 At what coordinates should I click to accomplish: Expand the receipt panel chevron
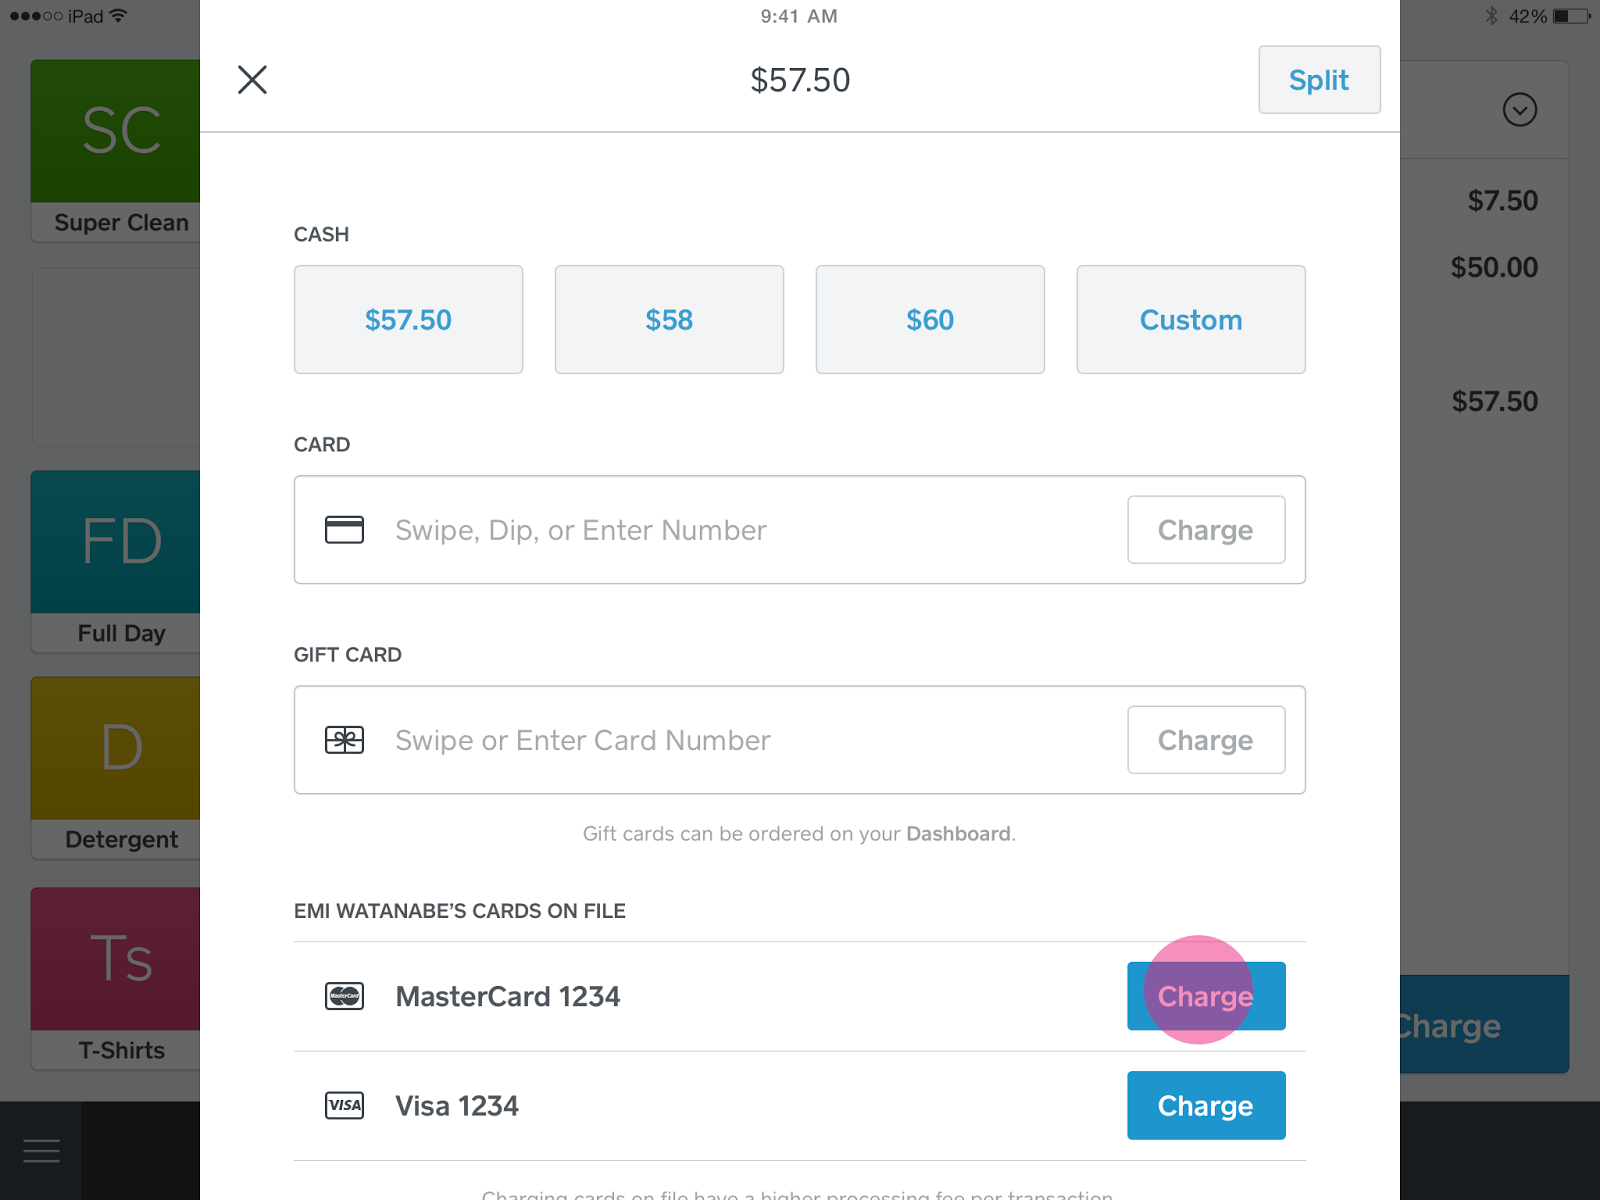(1519, 110)
